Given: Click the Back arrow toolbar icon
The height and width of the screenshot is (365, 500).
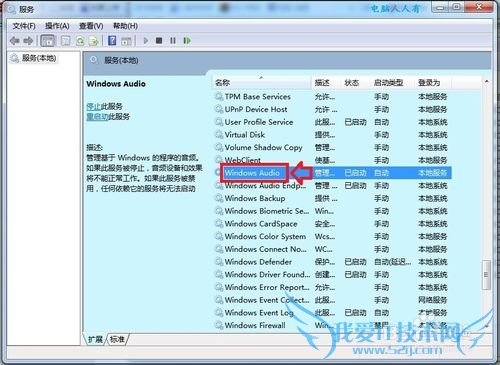Looking at the screenshot, I should [x=15, y=41].
